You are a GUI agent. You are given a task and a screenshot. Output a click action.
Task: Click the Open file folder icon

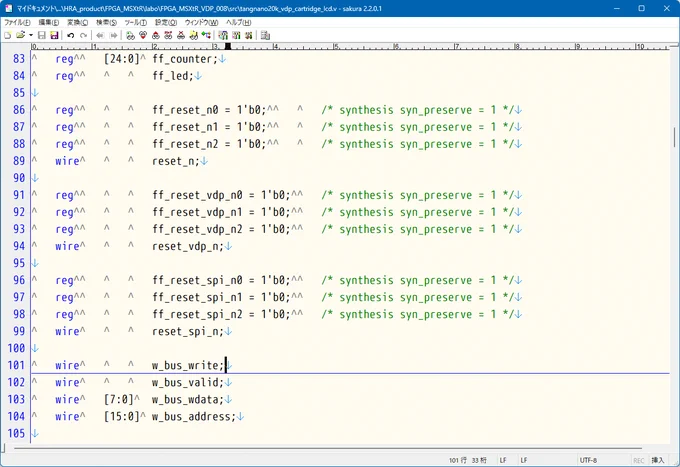(x=20, y=36)
